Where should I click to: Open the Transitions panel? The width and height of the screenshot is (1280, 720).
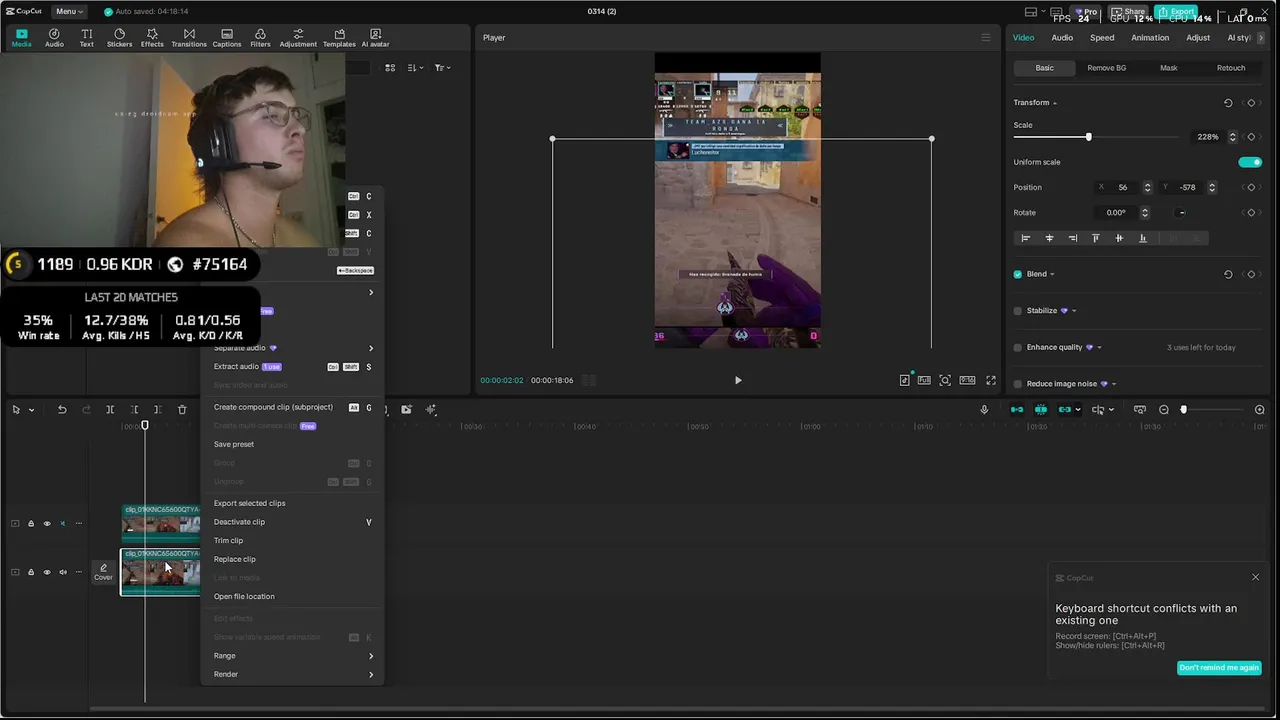[189, 38]
